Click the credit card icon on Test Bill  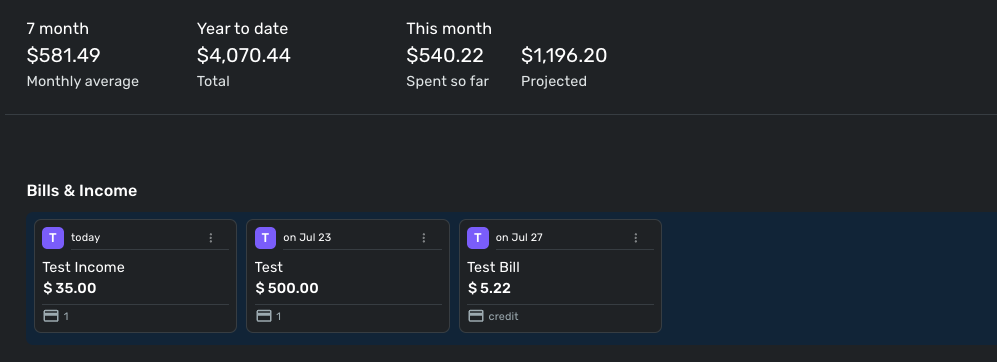(x=476, y=316)
